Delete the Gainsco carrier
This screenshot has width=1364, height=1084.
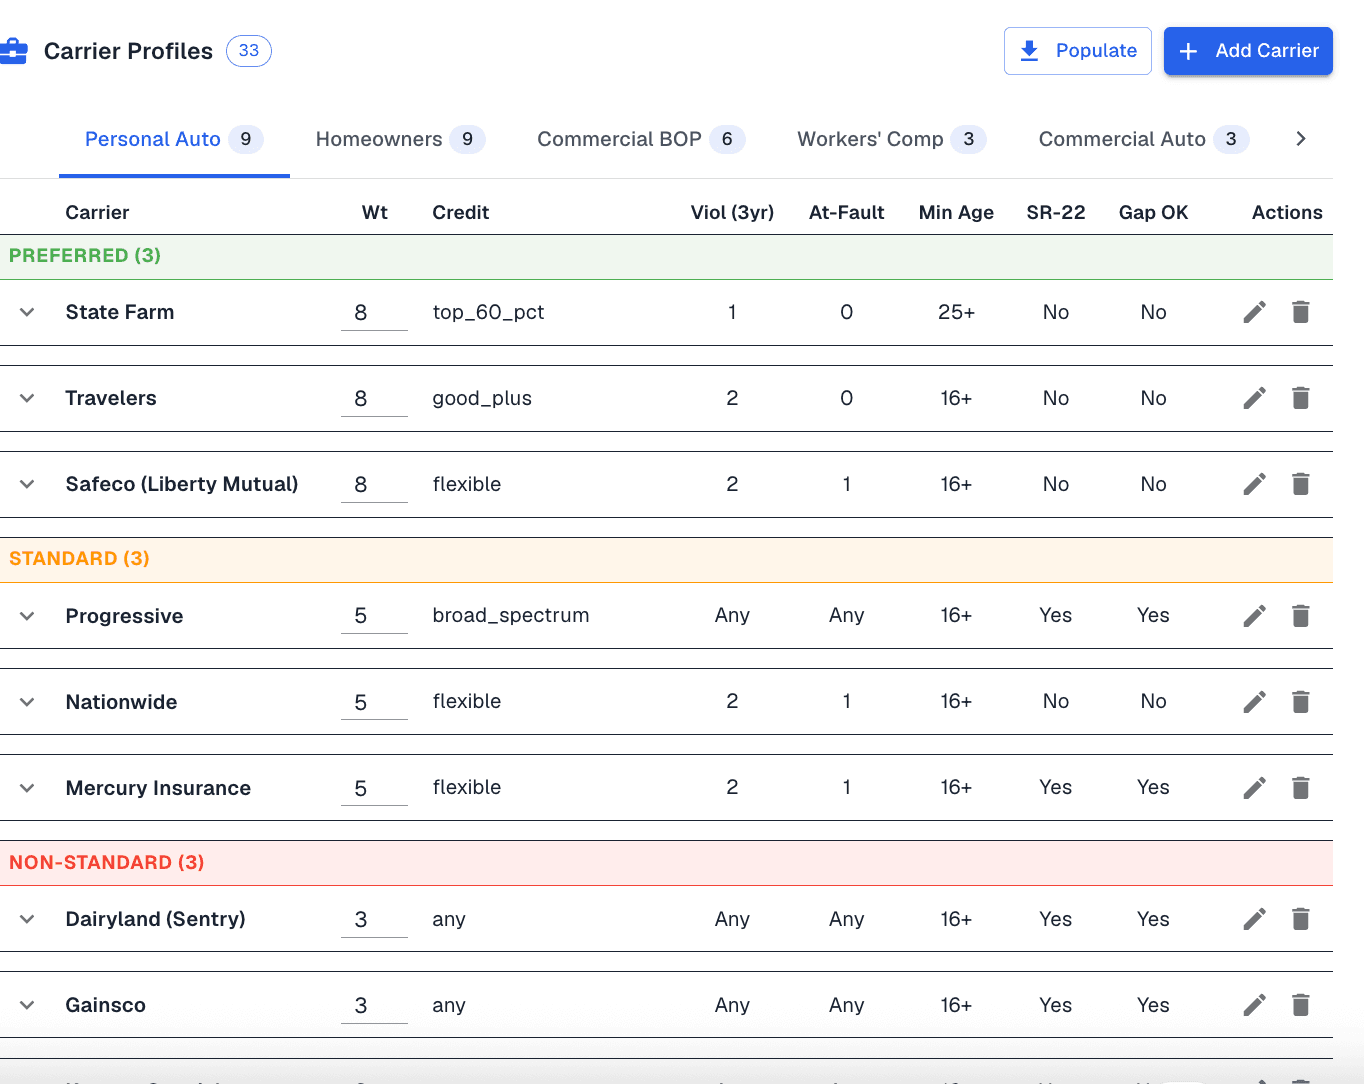point(1300,1005)
